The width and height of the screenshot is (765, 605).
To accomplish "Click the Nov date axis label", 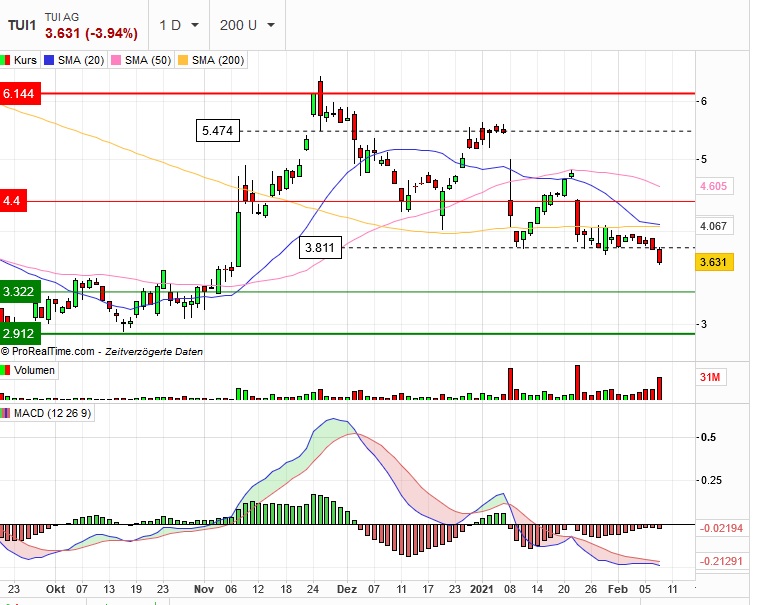I will pyautogui.click(x=204, y=589).
